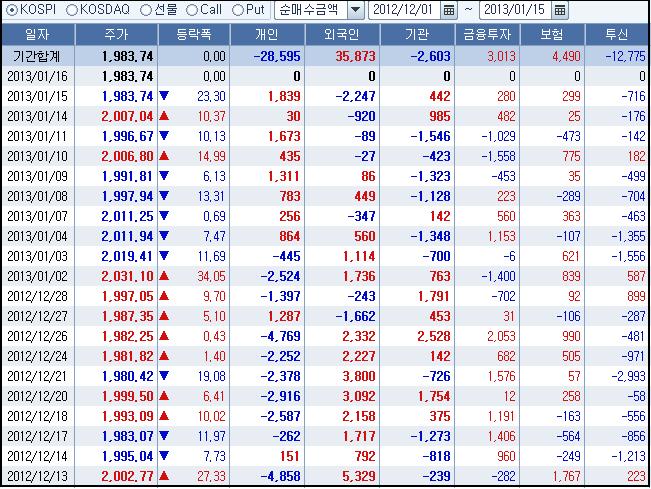Viewport: 651px width, 489px height.
Task: Click the up arrow on 2012/12/26 row
Action: (164, 335)
